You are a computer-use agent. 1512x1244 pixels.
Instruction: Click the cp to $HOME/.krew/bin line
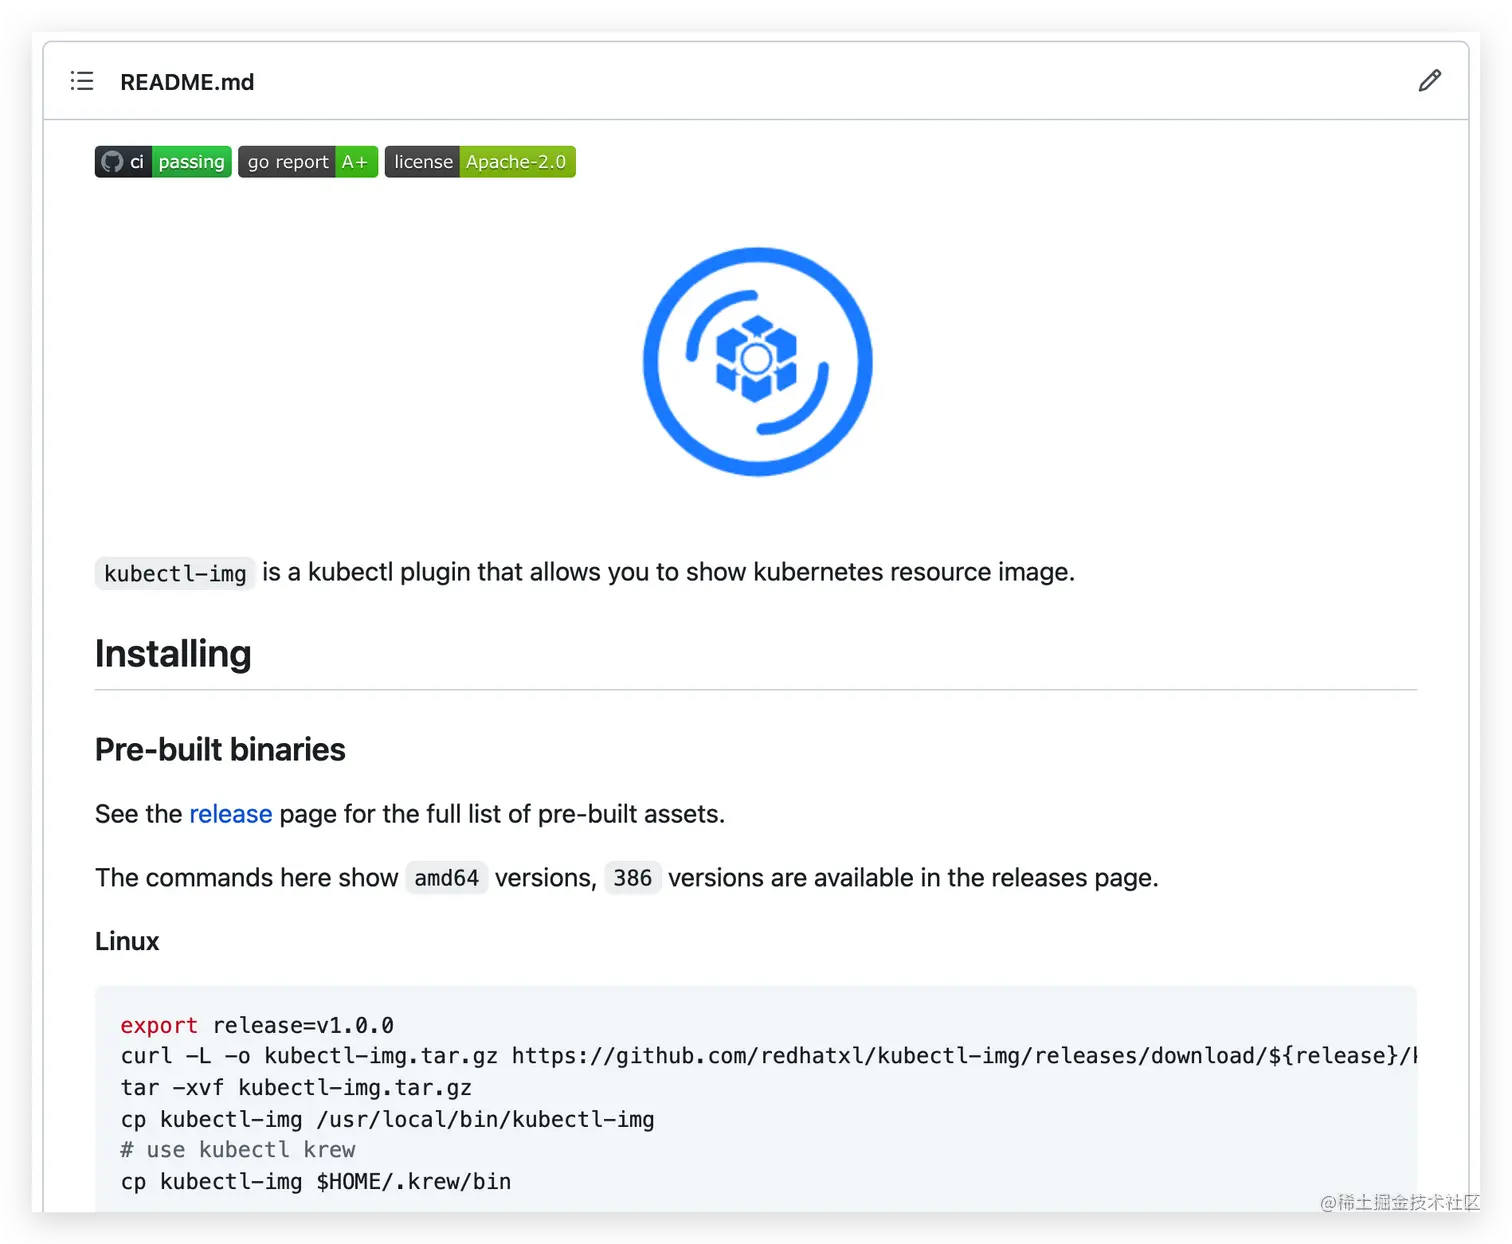[x=316, y=1182]
